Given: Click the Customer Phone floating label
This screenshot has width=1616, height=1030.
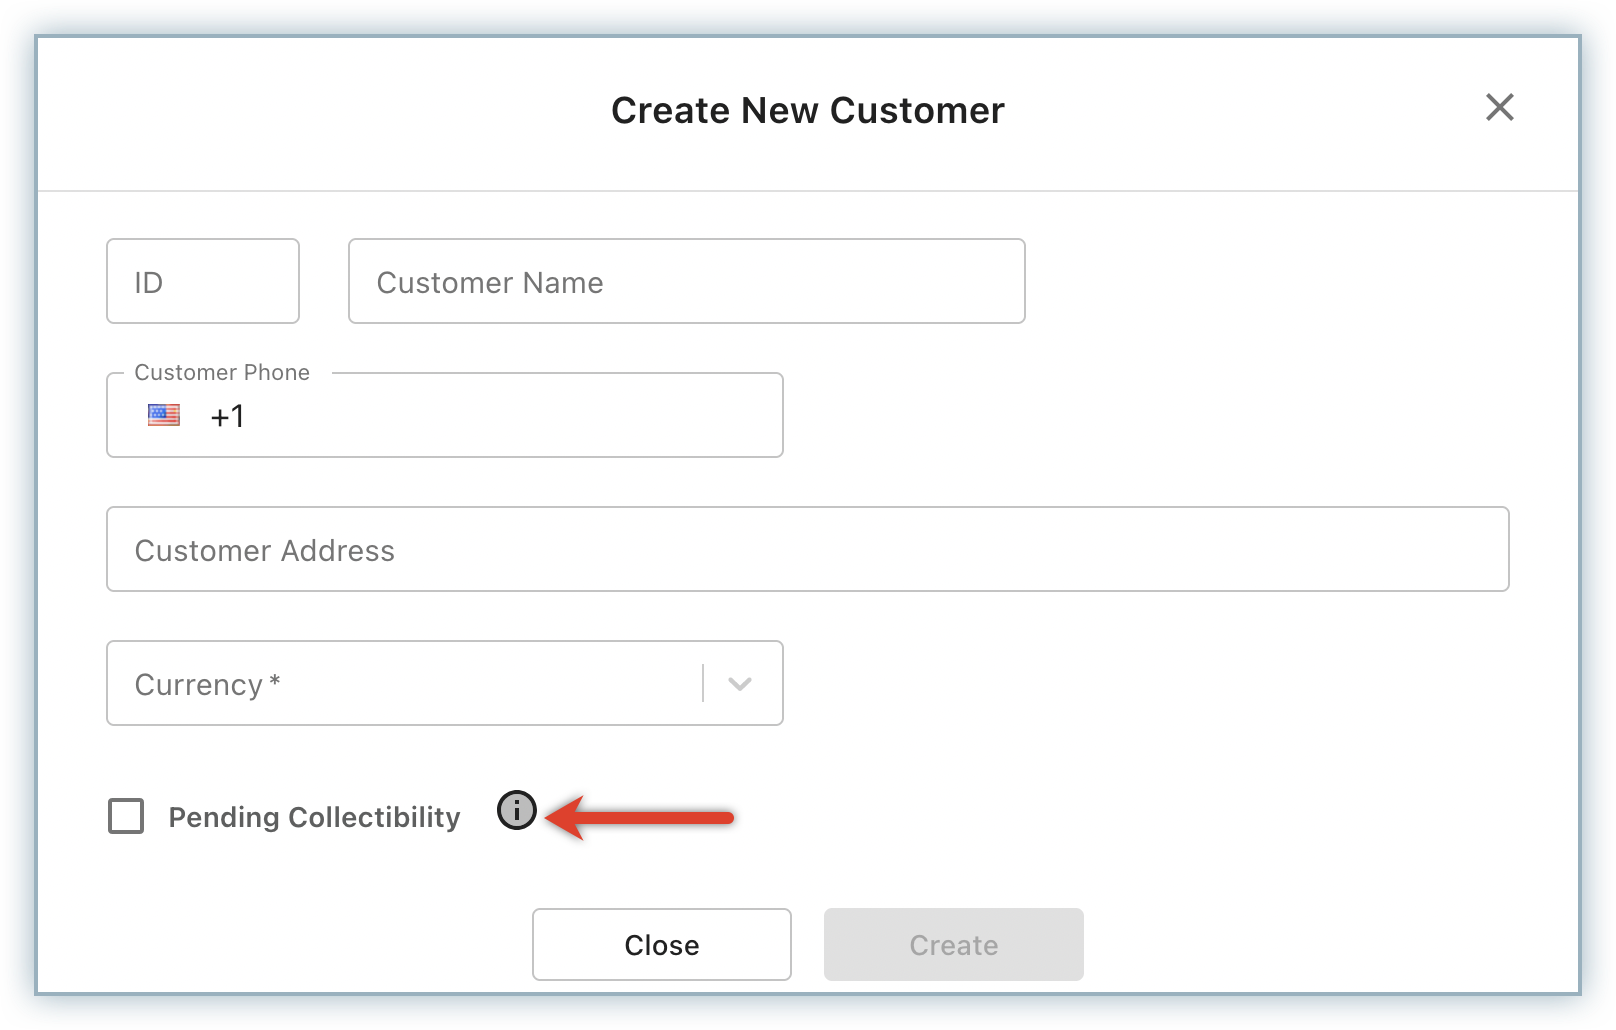Looking at the screenshot, I should click(x=222, y=373).
